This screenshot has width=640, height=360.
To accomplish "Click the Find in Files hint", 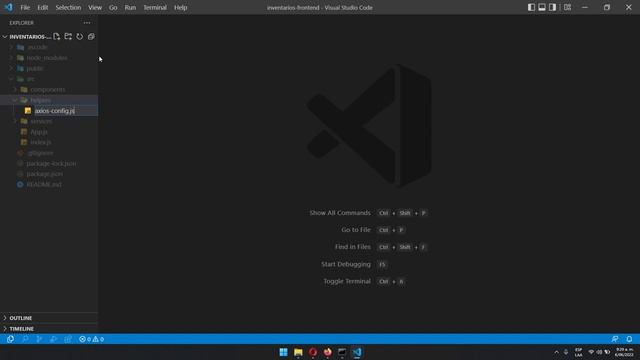I will click(x=353, y=247).
